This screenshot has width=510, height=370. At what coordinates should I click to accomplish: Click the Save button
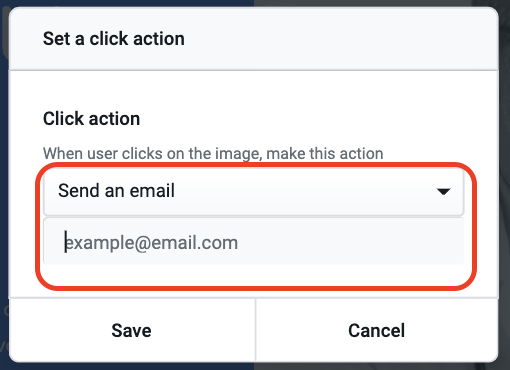tap(132, 330)
